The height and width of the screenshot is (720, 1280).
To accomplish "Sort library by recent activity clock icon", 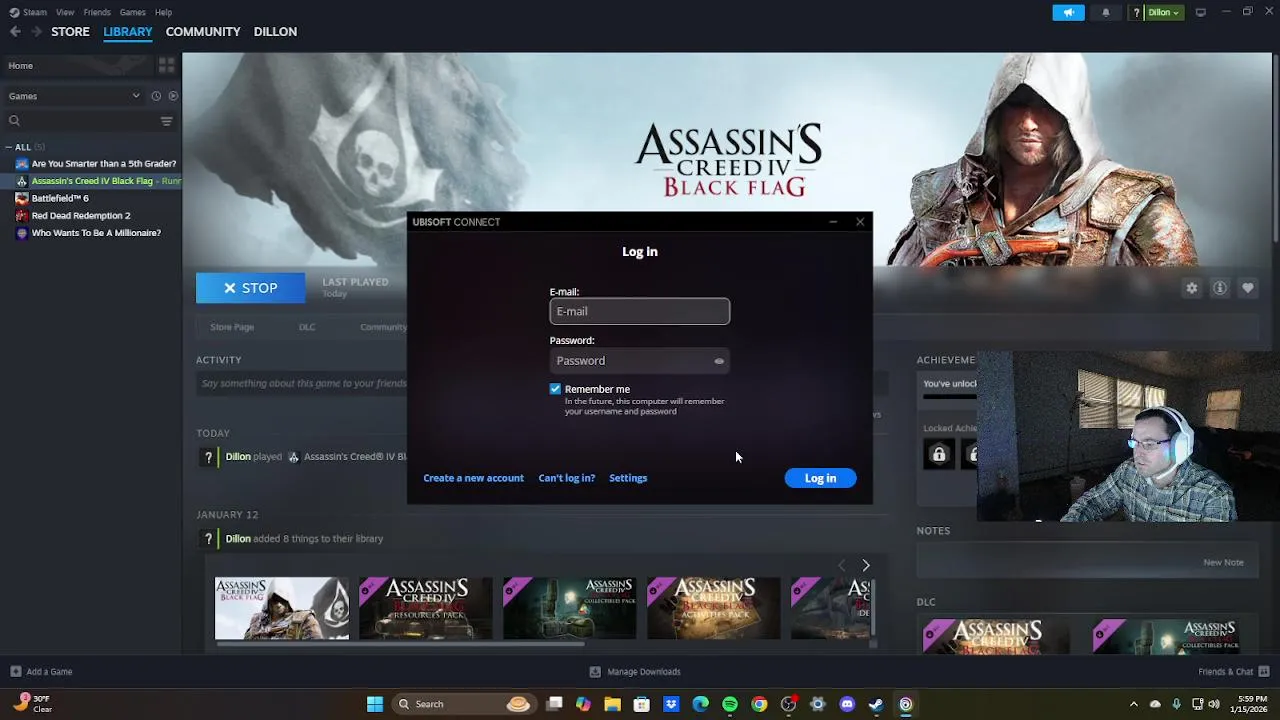I will (x=156, y=96).
